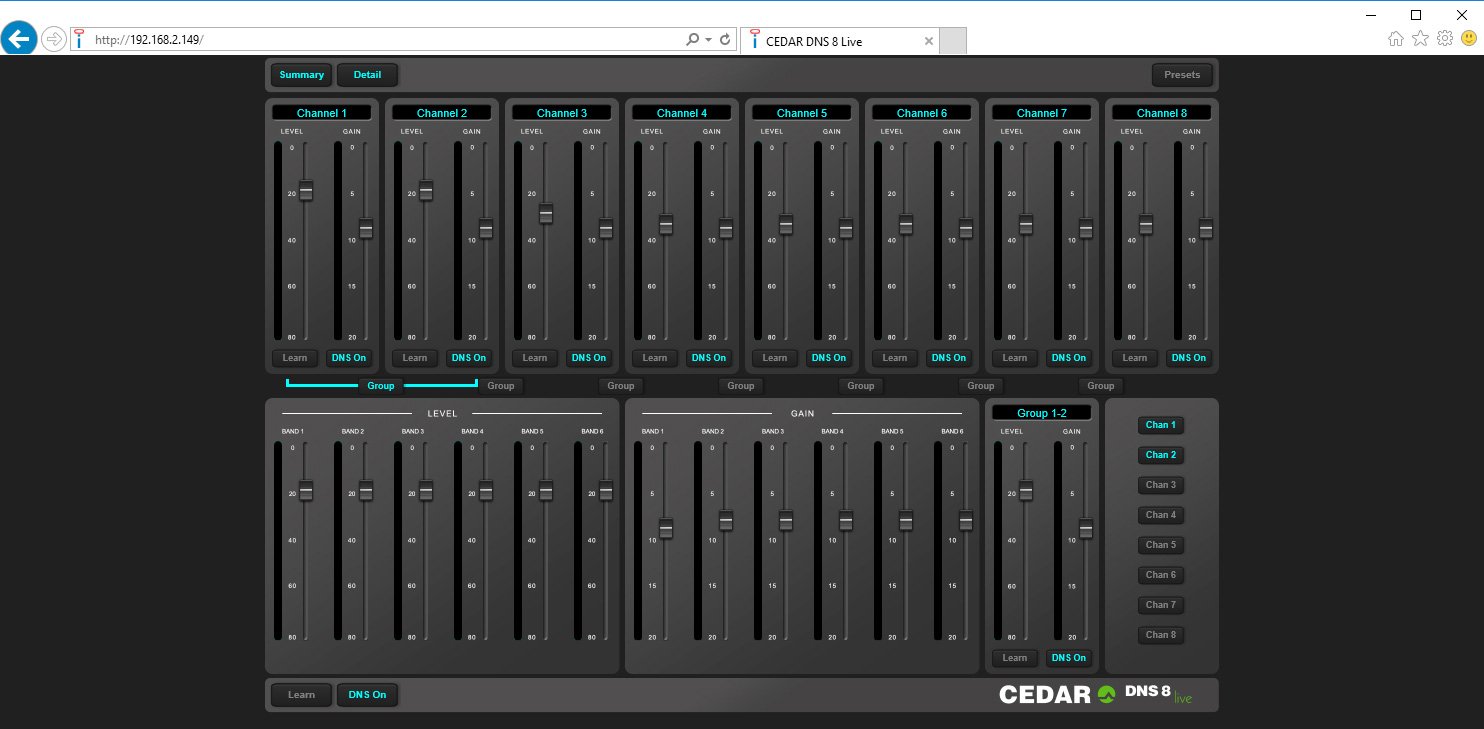Click Learn under Channel 1
The width and height of the screenshot is (1484, 729).
tap(295, 358)
